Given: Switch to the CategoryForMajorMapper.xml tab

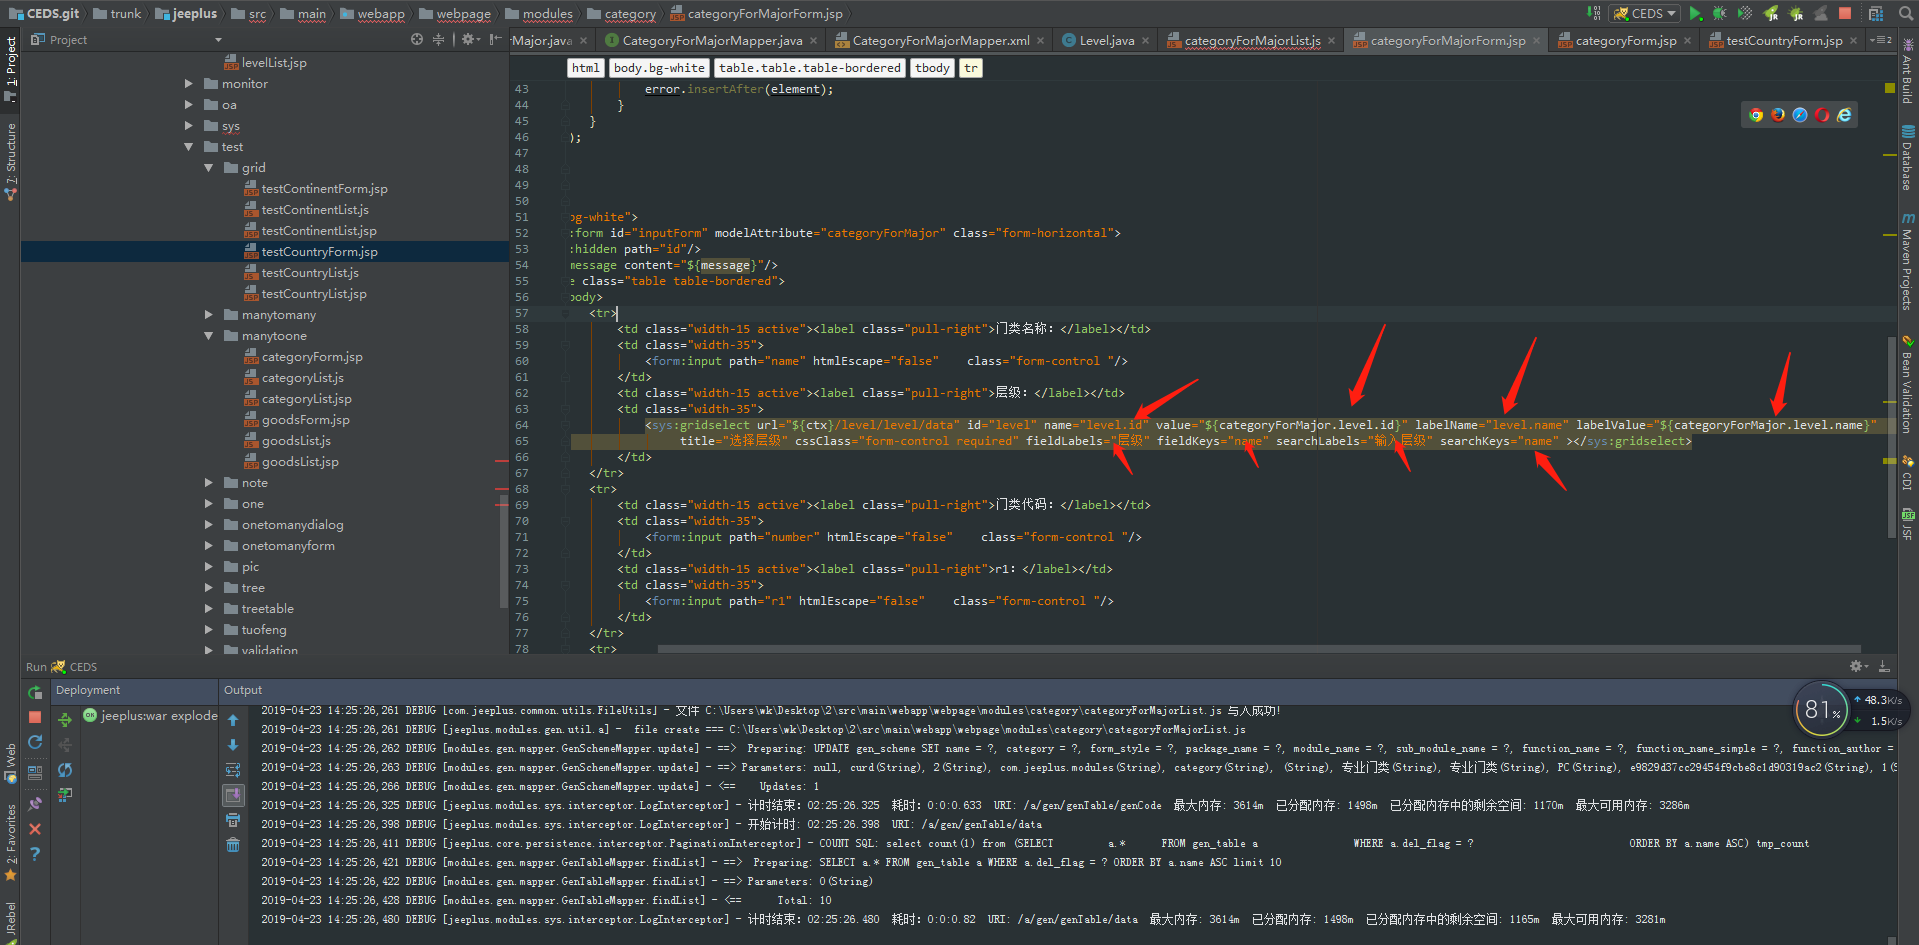Looking at the screenshot, I should coord(938,40).
